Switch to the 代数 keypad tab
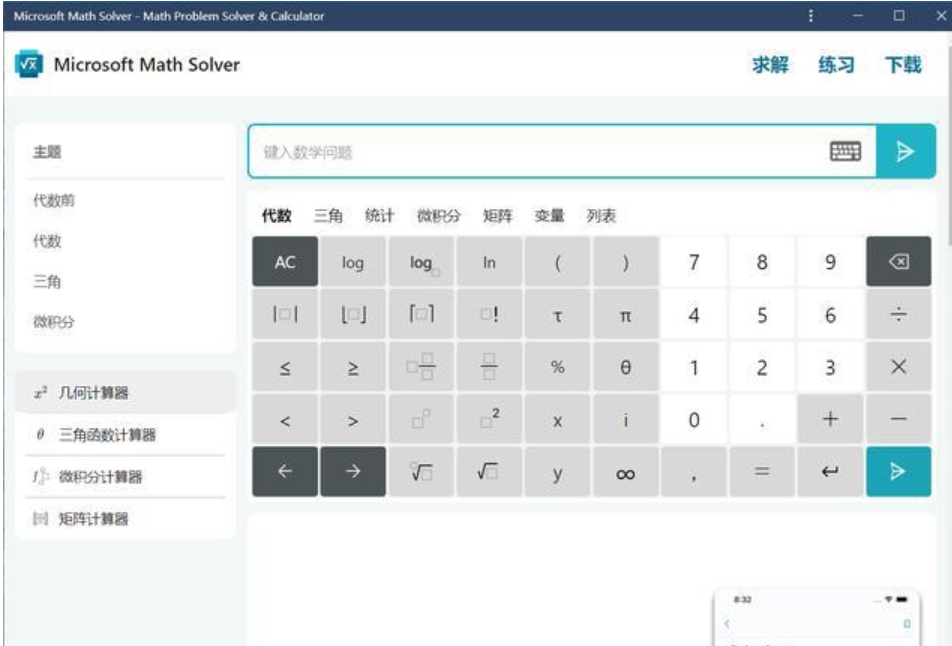This screenshot has height=646, width=952. click(x=276, y=216)
